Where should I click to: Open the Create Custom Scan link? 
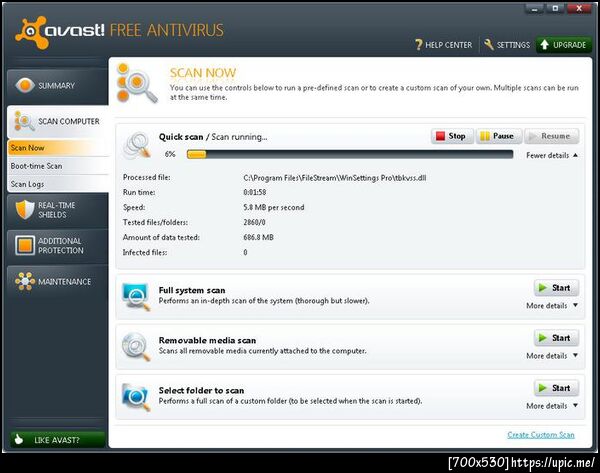[541, 435]
